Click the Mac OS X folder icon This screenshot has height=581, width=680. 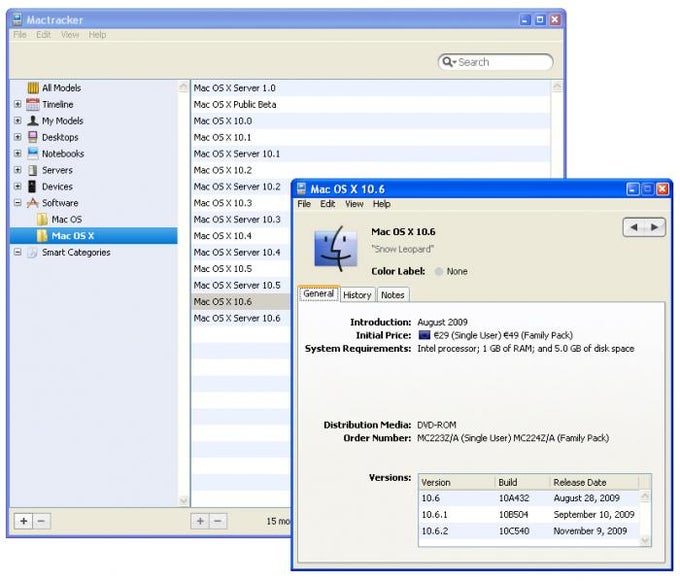point(42,236)
